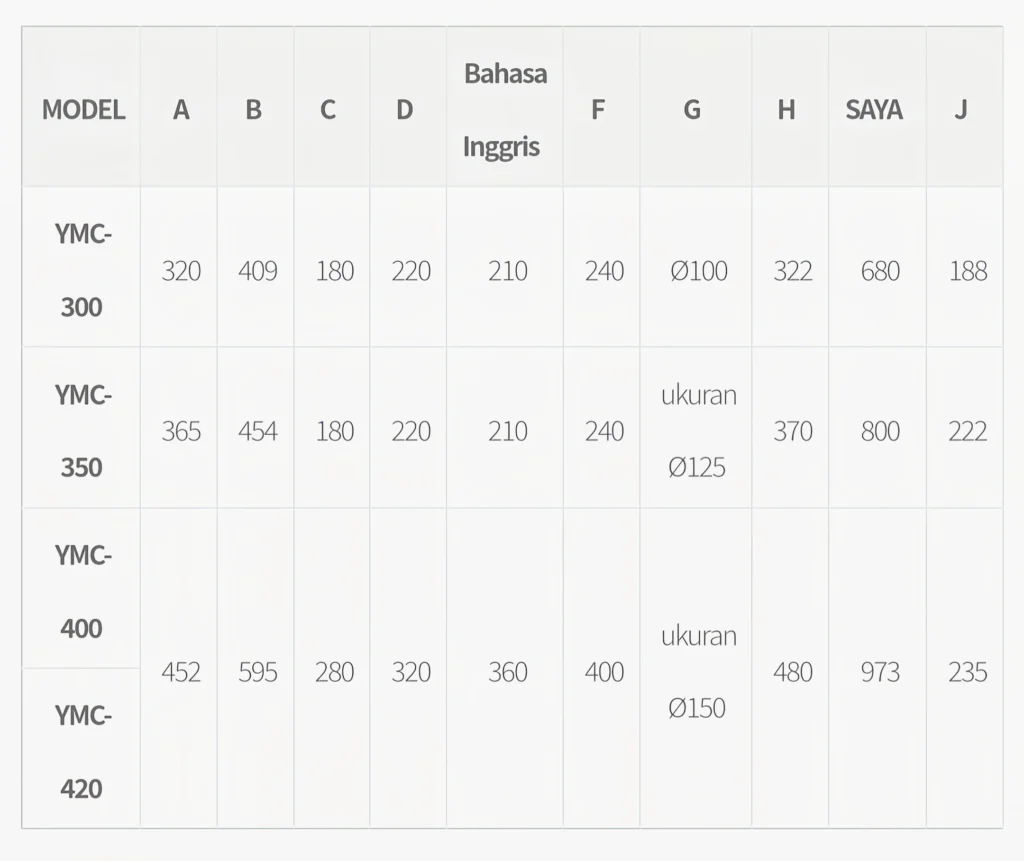Select value 680 in the SAYA column
Viewport: 1024px width, 861px height.
(880, 271)
